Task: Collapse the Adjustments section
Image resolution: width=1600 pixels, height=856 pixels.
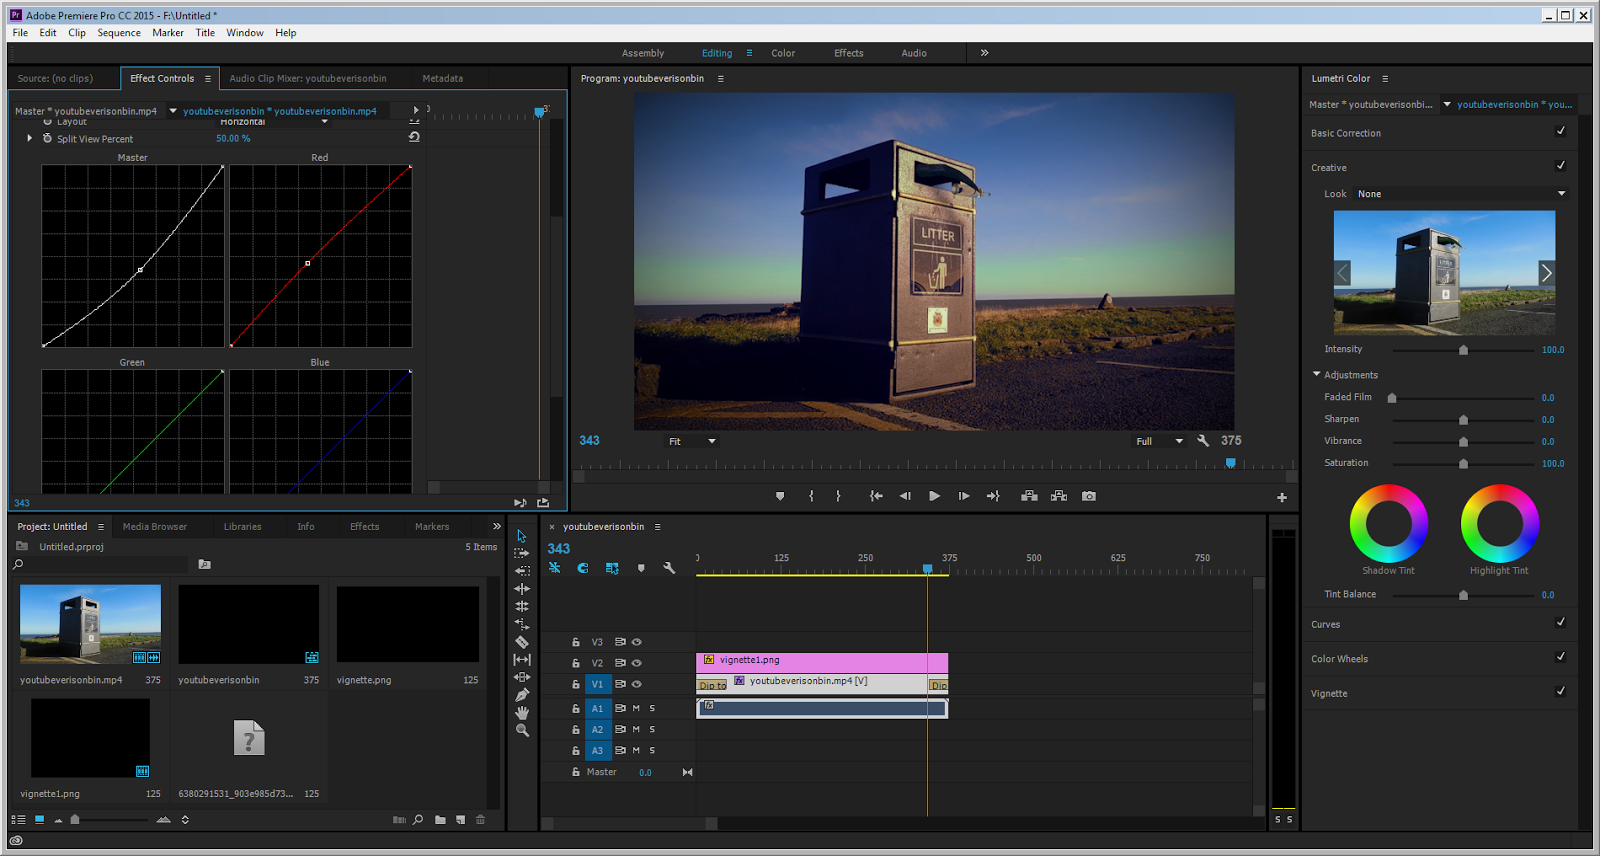Action: (1317, 374)
